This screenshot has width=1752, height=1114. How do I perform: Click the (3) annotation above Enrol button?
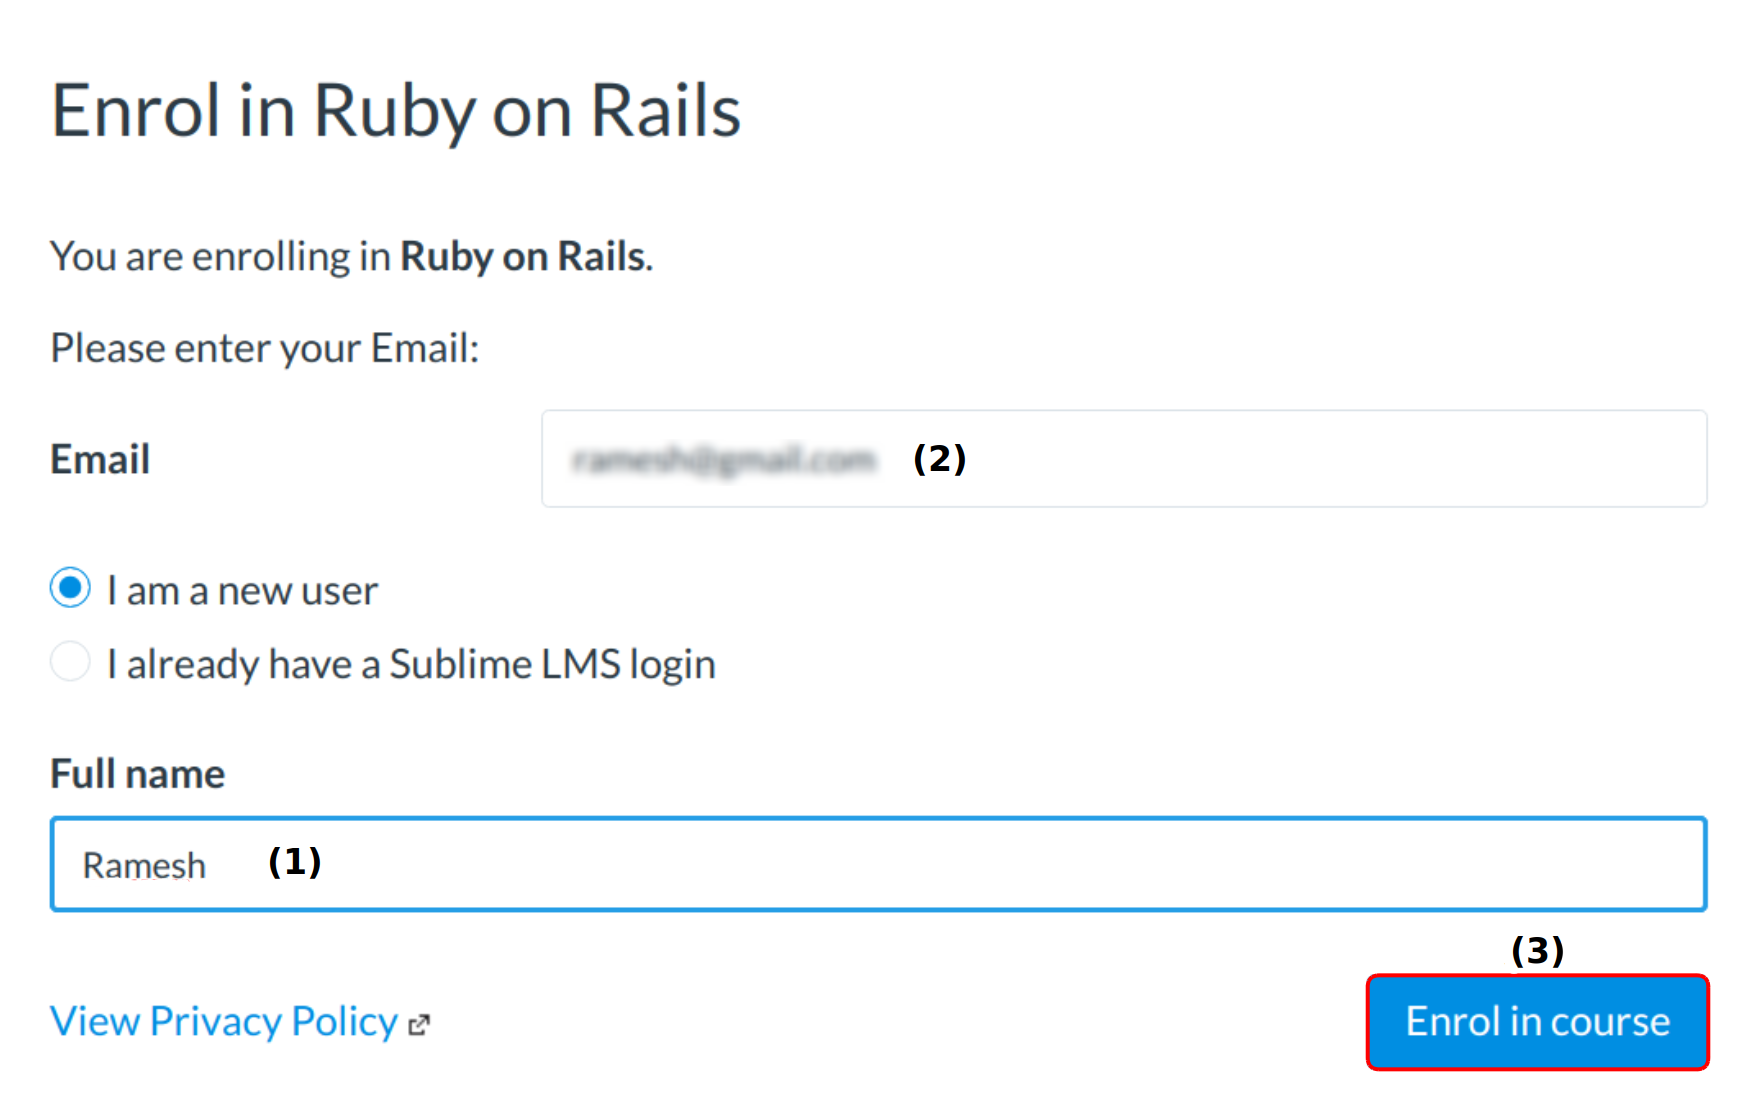1537,950
